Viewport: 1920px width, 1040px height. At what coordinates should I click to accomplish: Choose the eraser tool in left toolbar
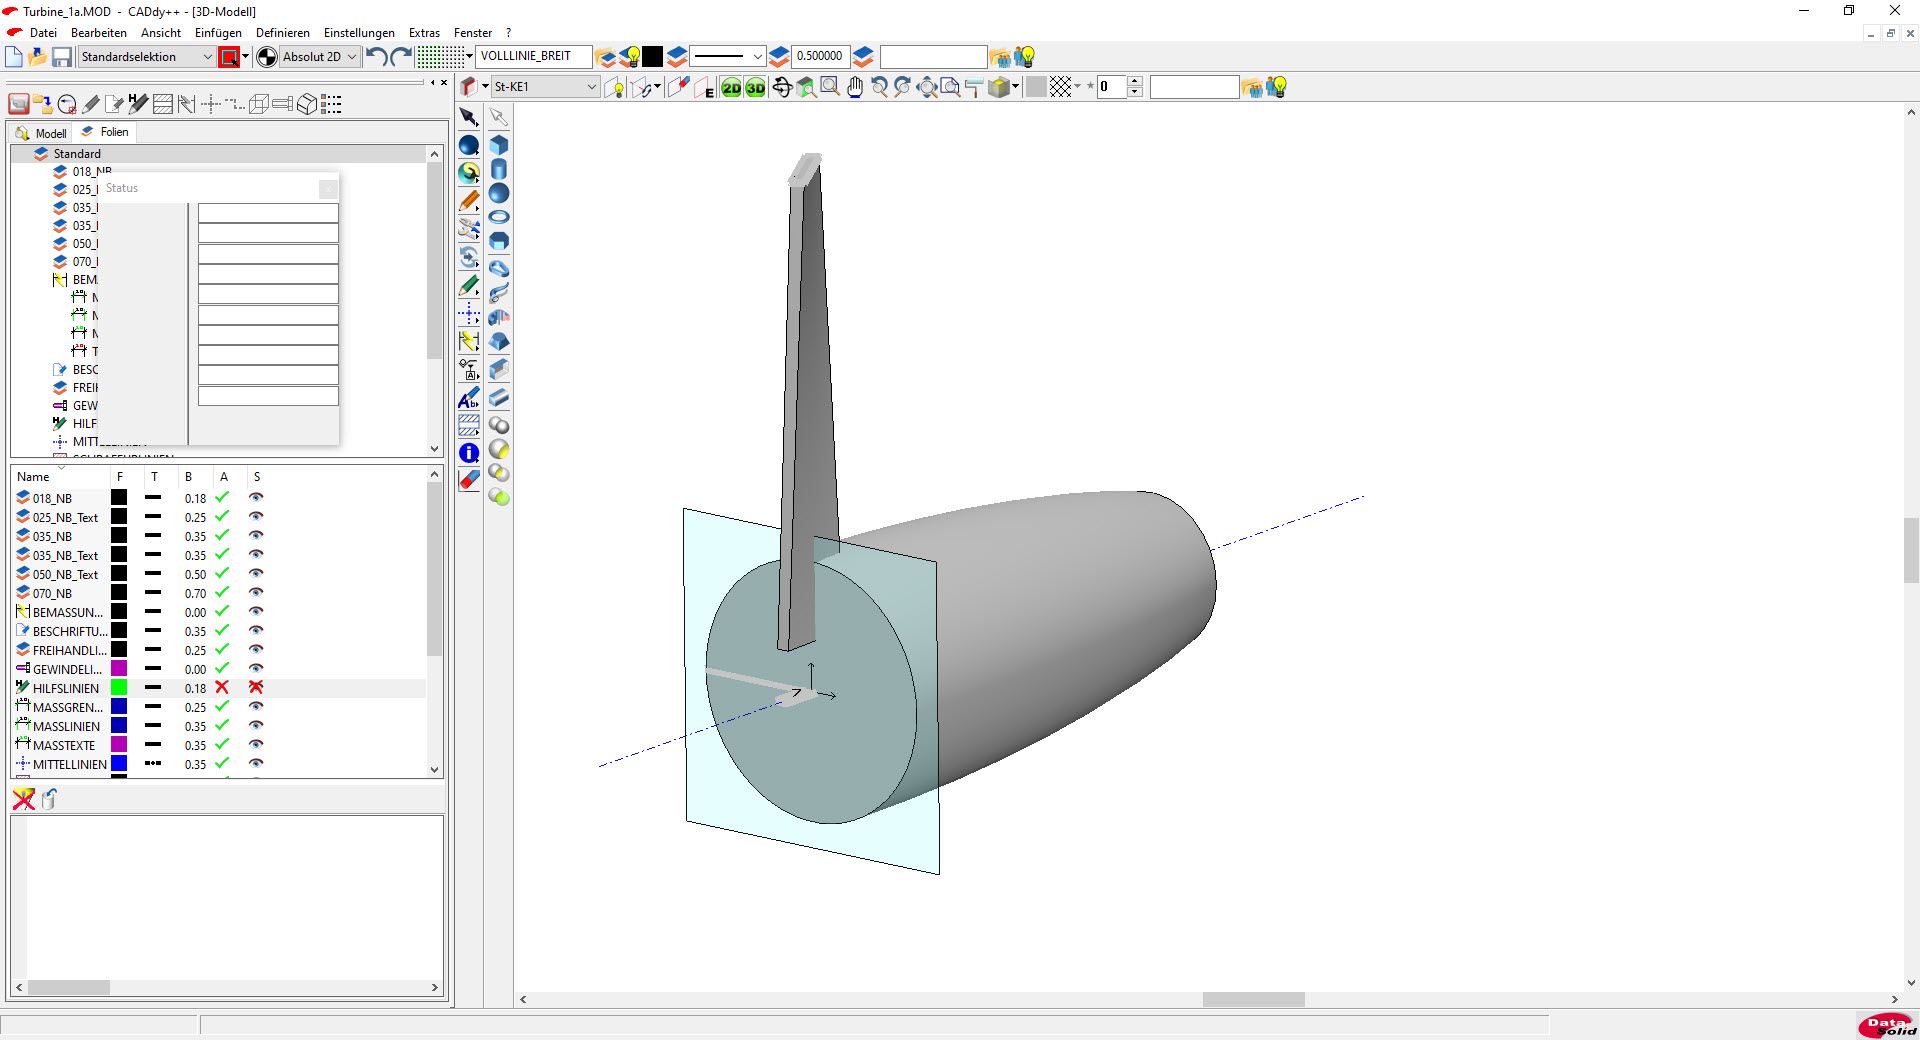[469, 480]
